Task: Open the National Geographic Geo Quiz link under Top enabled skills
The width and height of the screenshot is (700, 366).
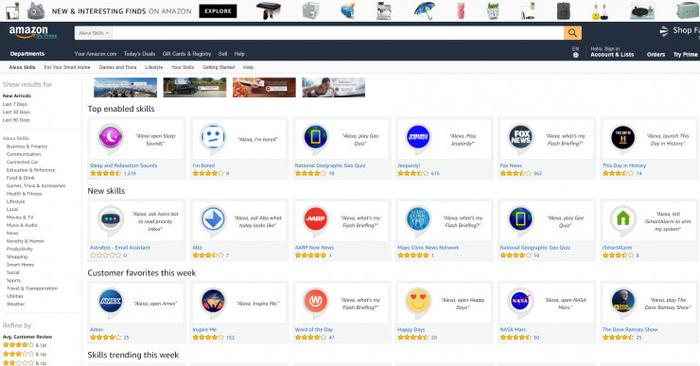Action: 330,166
